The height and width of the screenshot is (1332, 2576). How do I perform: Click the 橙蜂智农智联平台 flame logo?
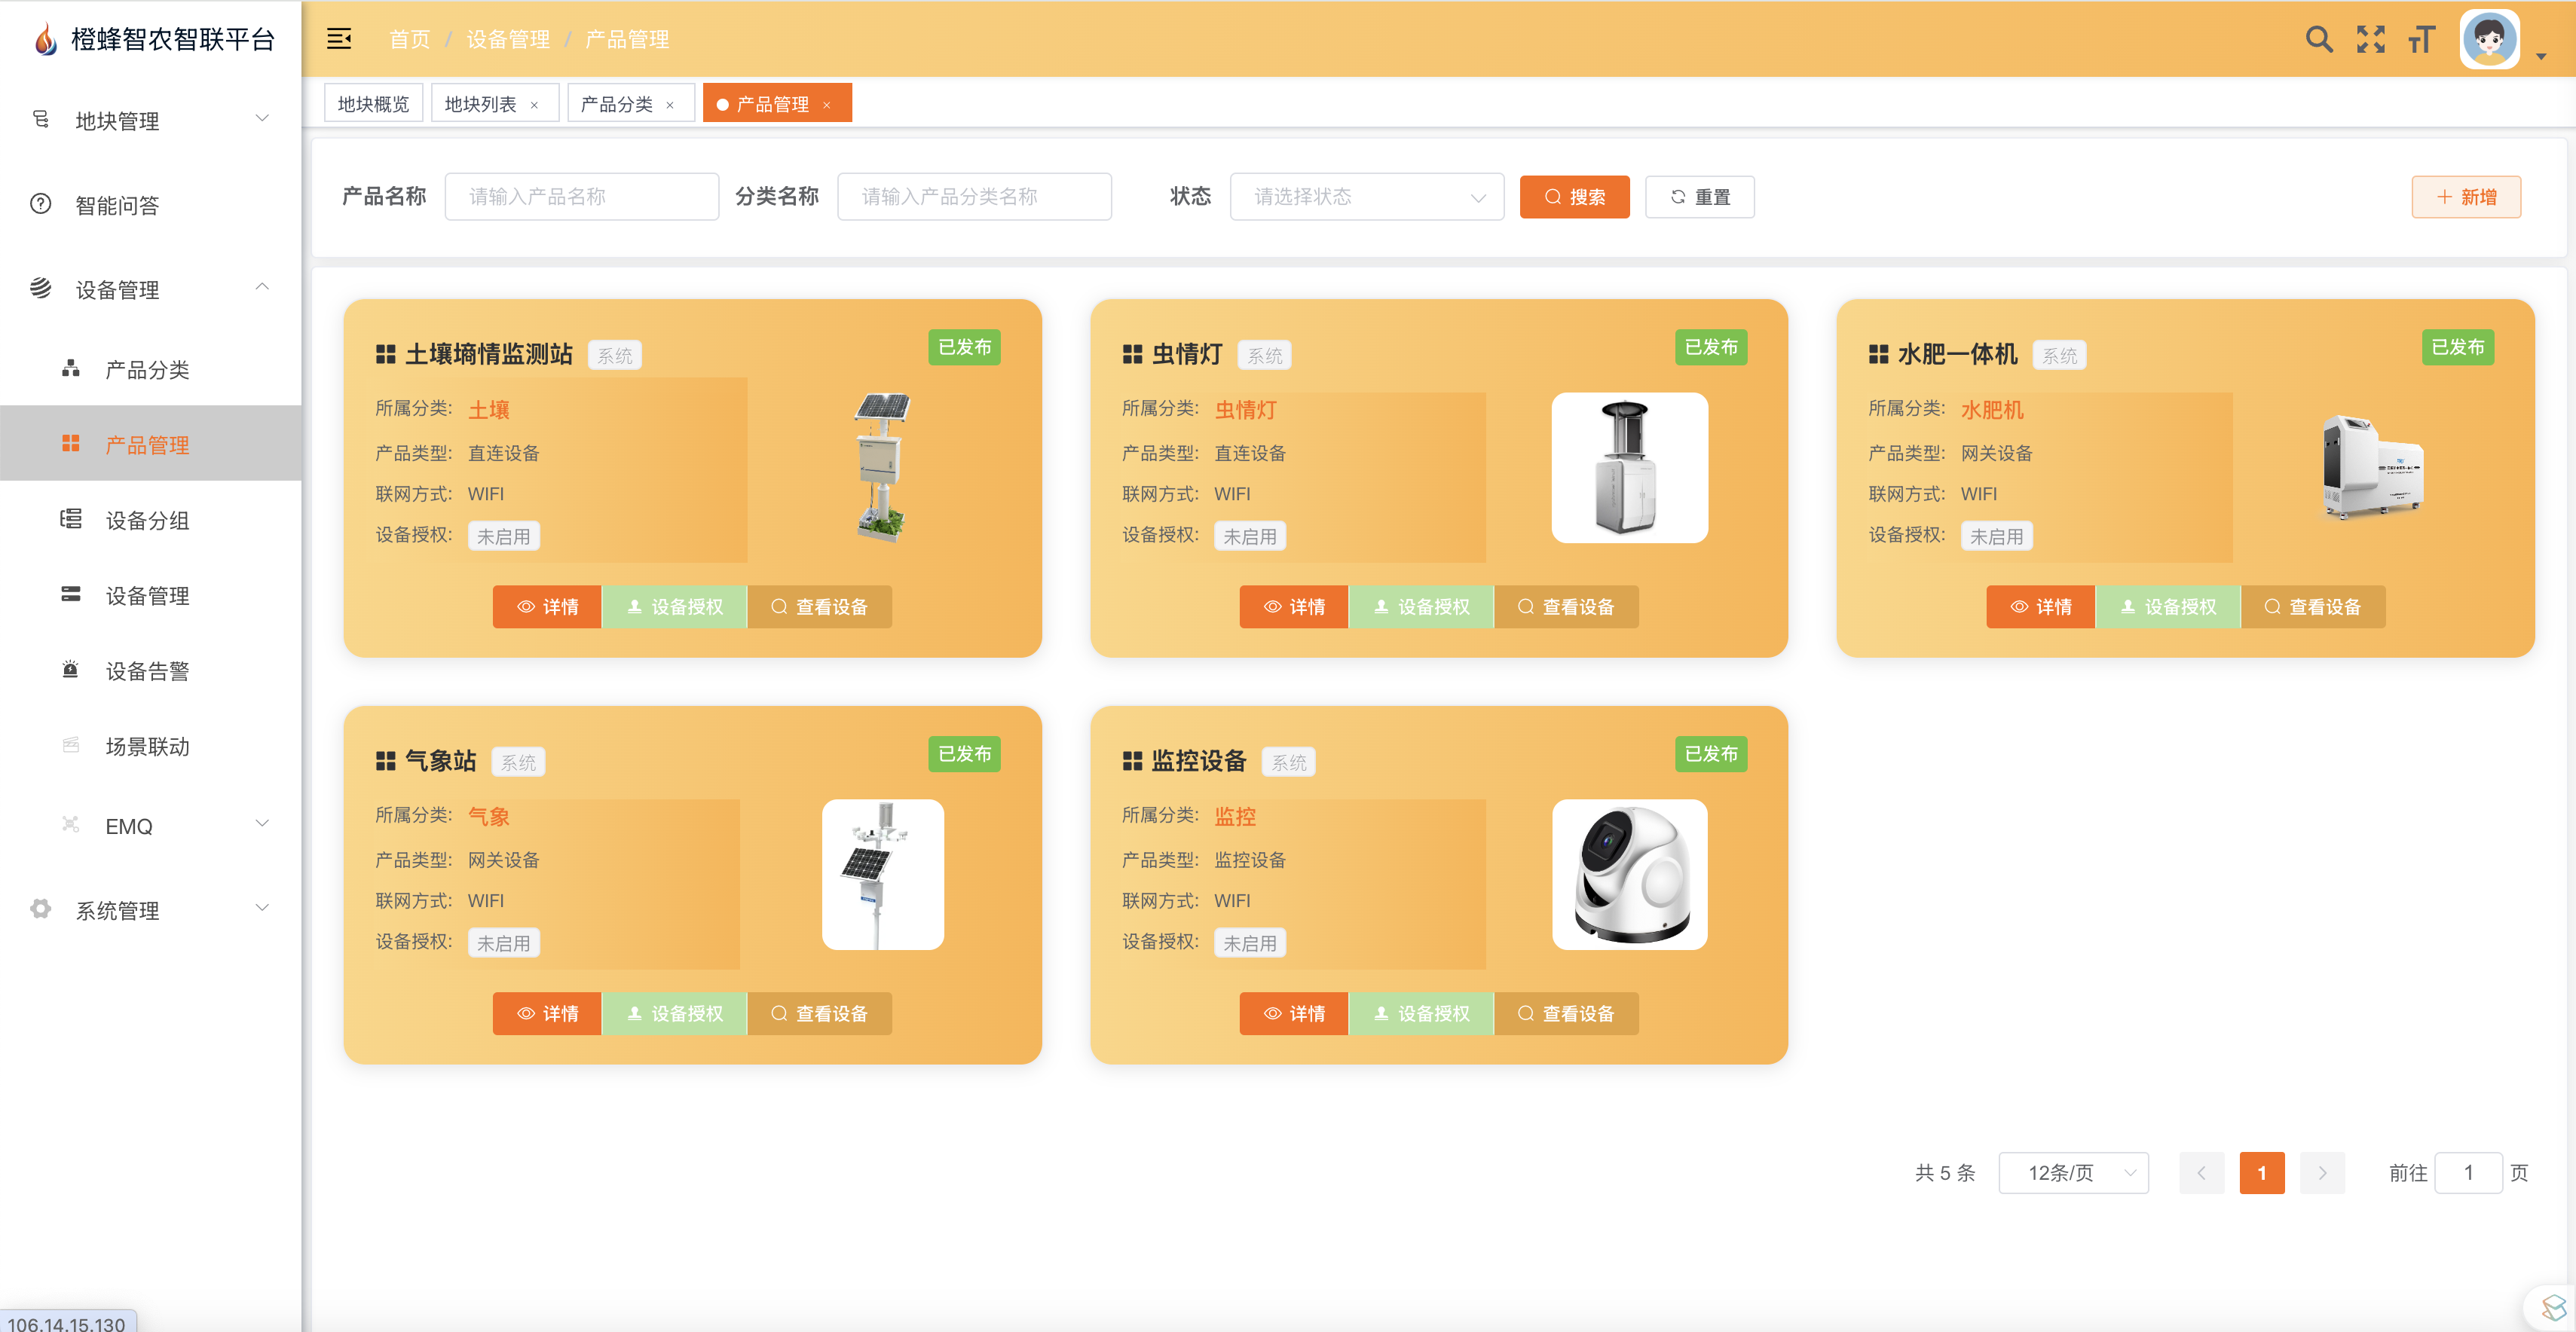pos(45,39)
